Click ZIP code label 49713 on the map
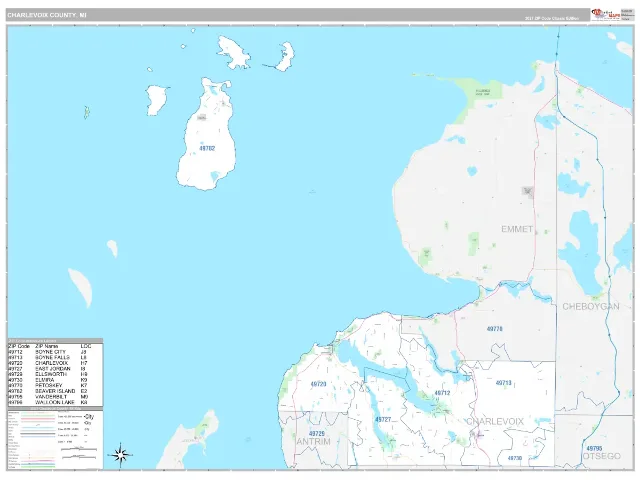The width and height of the screenshot is (640, 480). coord(503,383)
